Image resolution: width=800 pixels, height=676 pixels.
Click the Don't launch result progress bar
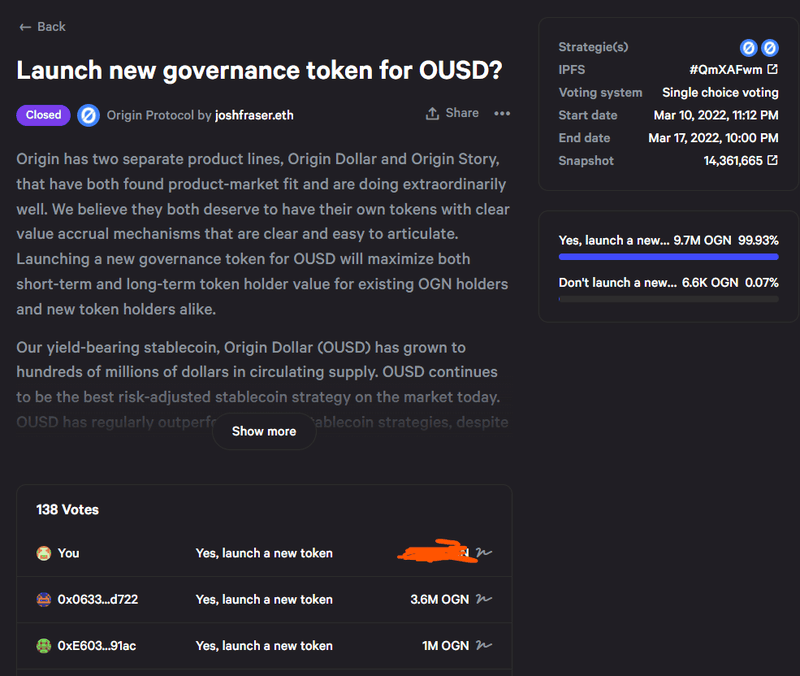tap(668, 299)
